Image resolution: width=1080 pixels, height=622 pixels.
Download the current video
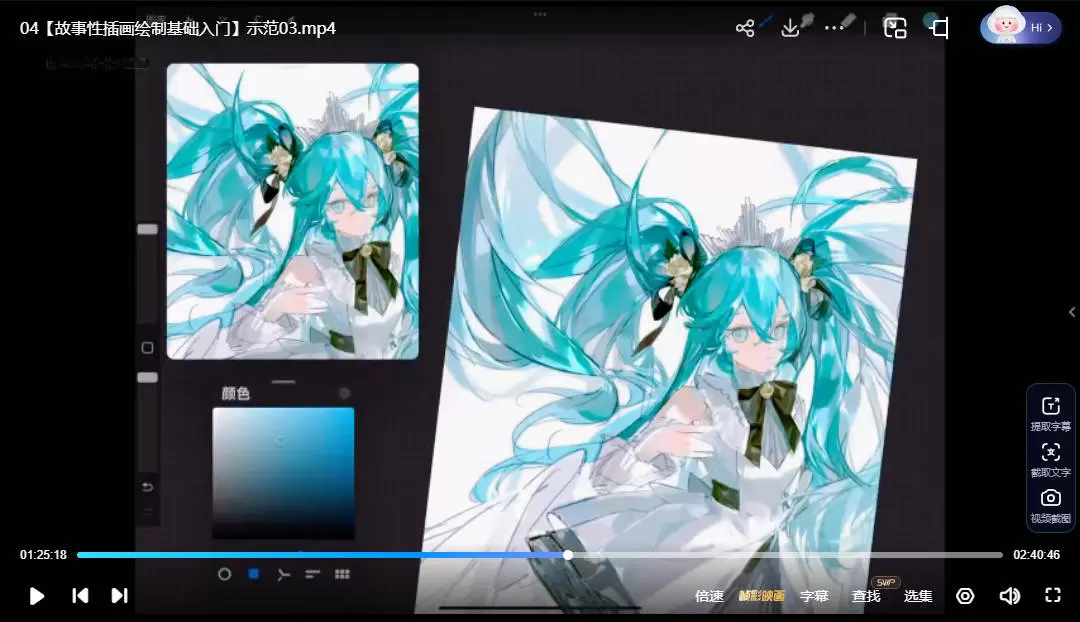[x=790, y=27]
